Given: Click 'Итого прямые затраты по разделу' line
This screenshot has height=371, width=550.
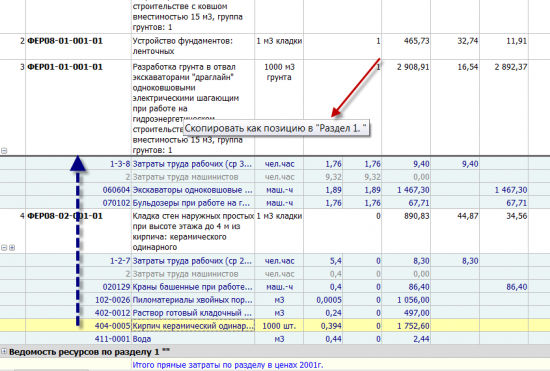Looking at the screenshot, I should [x=228, y=365].
